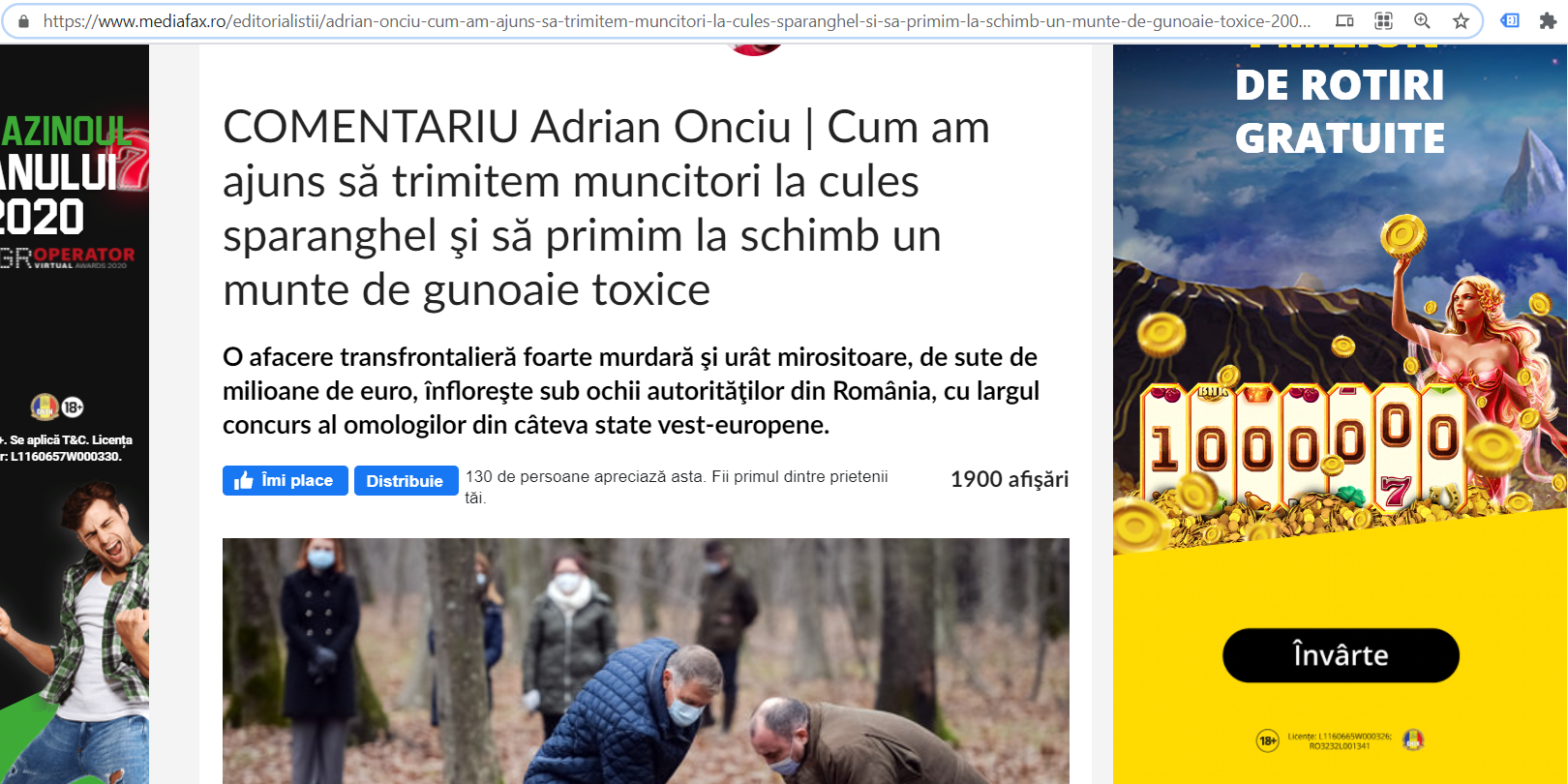The width and height of the screenshot is (1568, 784).
Task: Like the article with Îmi place
Action: [285, 481]
